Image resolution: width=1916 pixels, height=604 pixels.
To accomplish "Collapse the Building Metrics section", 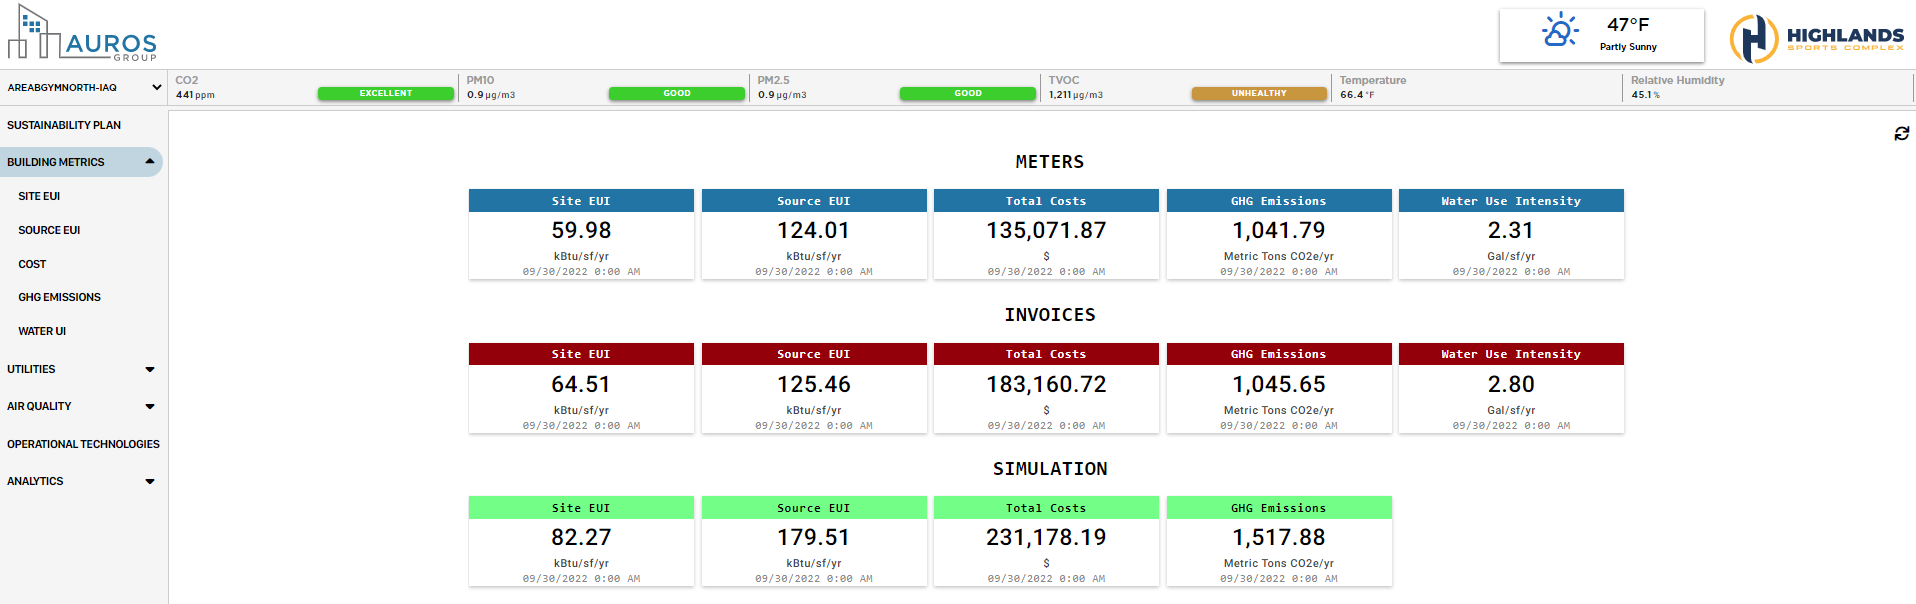I will pyautogui.click(x=149, y=162).
